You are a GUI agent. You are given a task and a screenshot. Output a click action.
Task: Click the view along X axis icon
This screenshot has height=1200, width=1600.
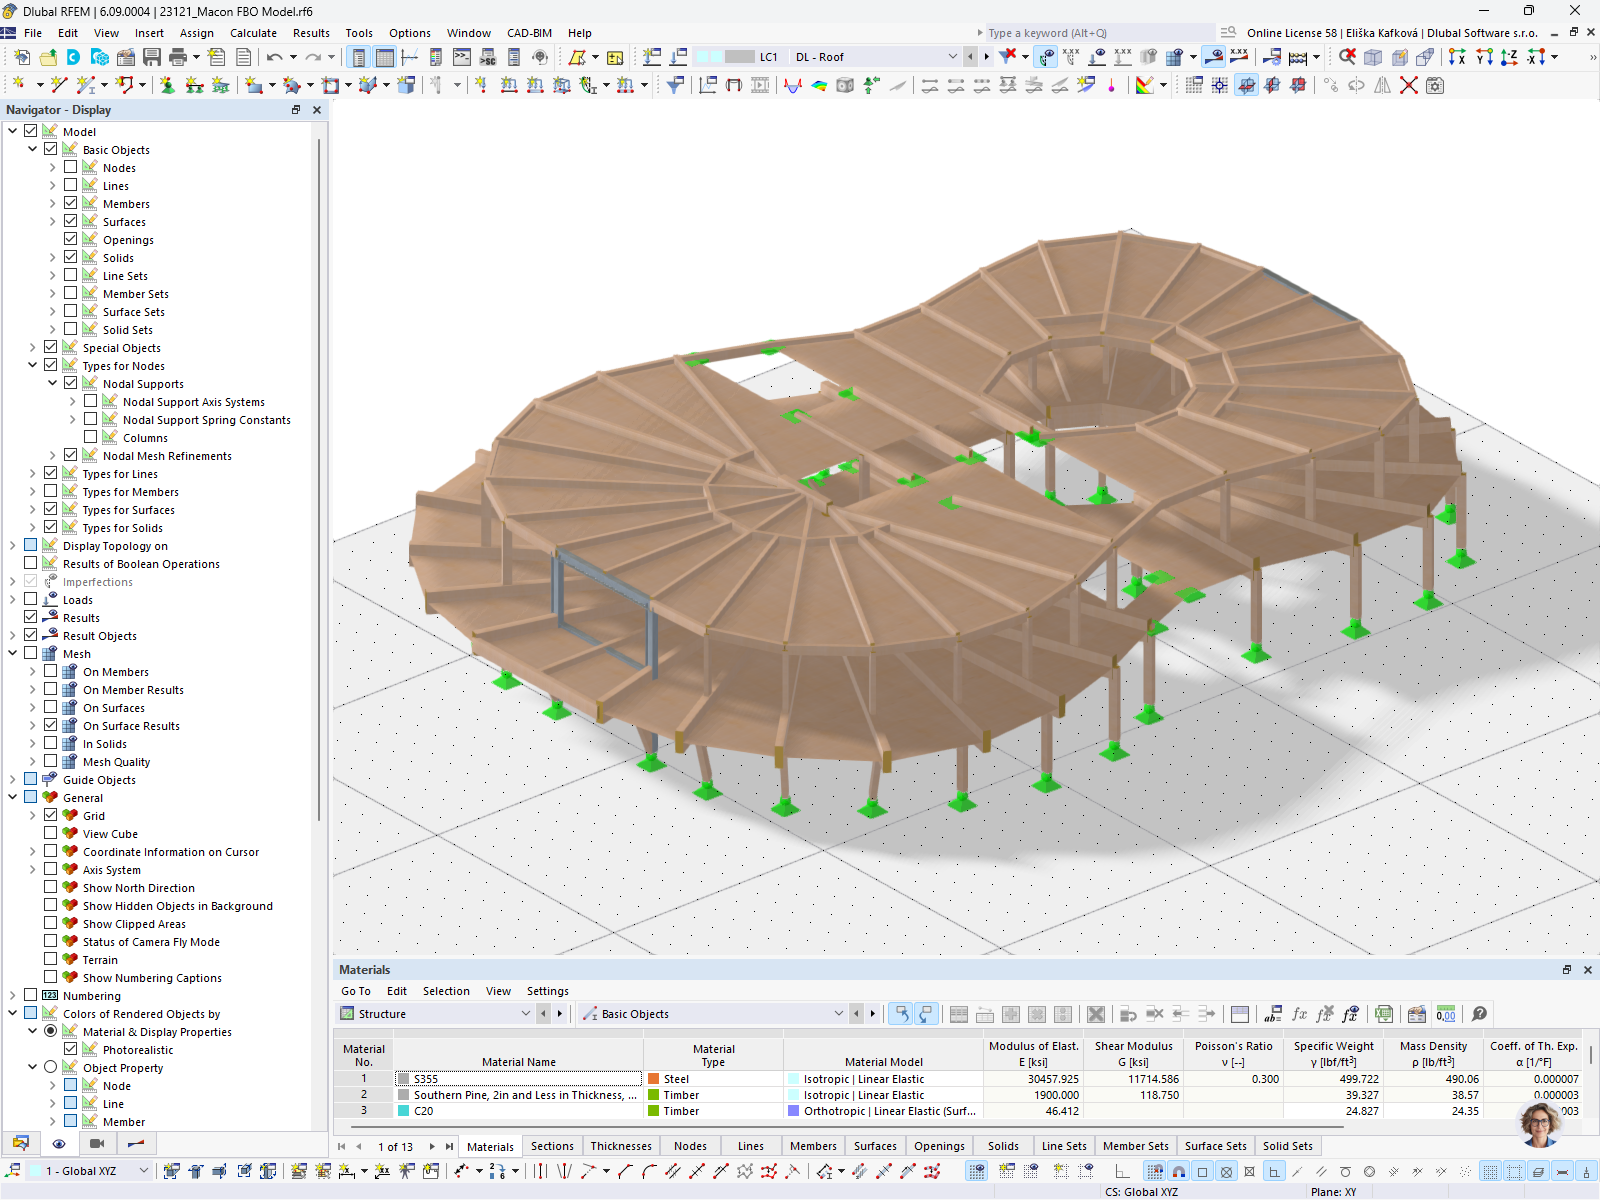[x=1457, y=57]
